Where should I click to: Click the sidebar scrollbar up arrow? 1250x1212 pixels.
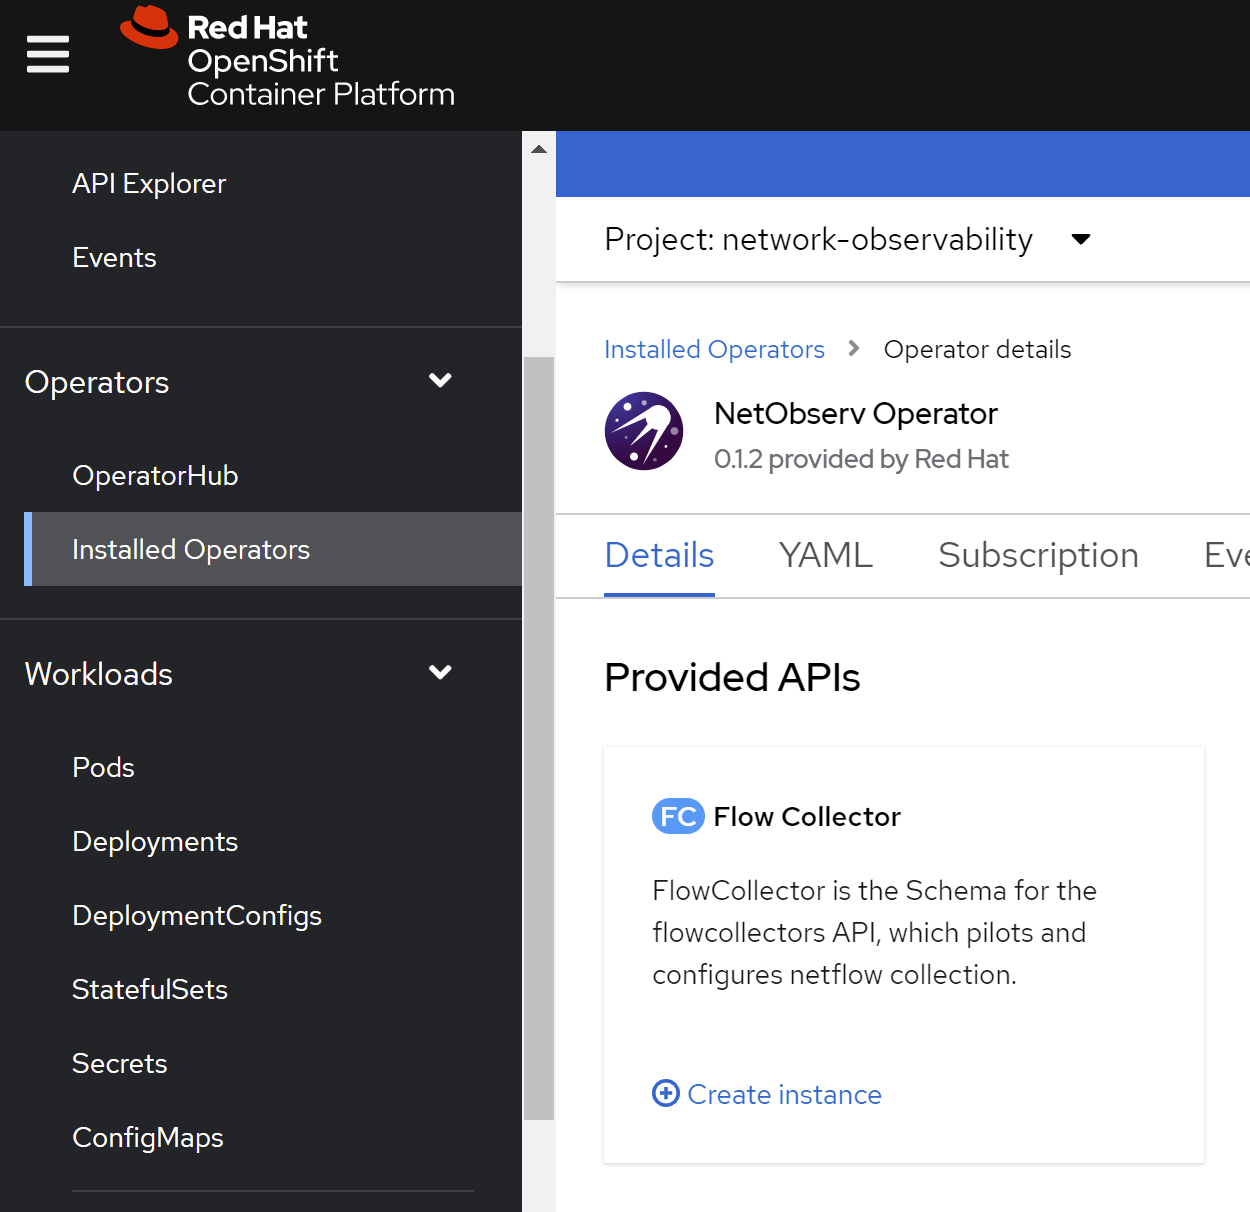pos(539,149)
